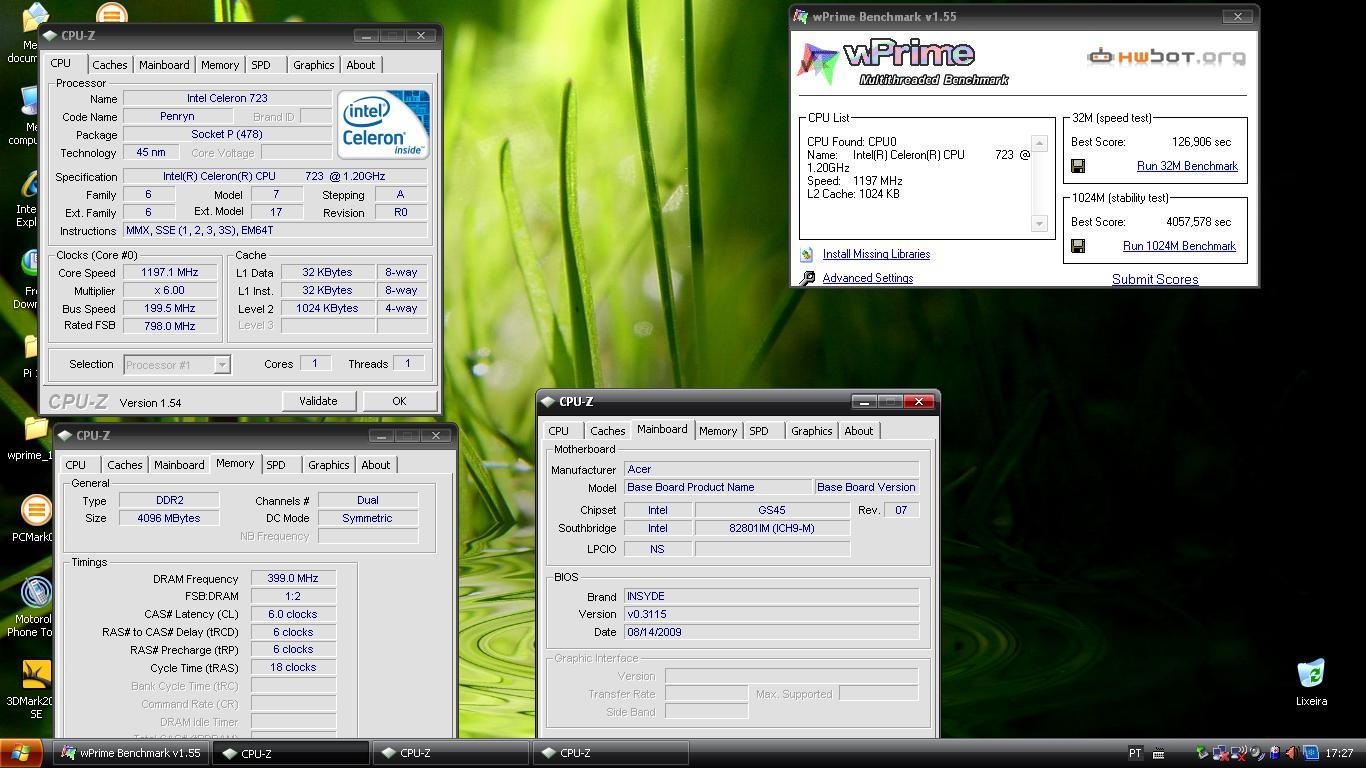Select the Memory tab in Mainboard CPU-Z window

coord(718,431)
